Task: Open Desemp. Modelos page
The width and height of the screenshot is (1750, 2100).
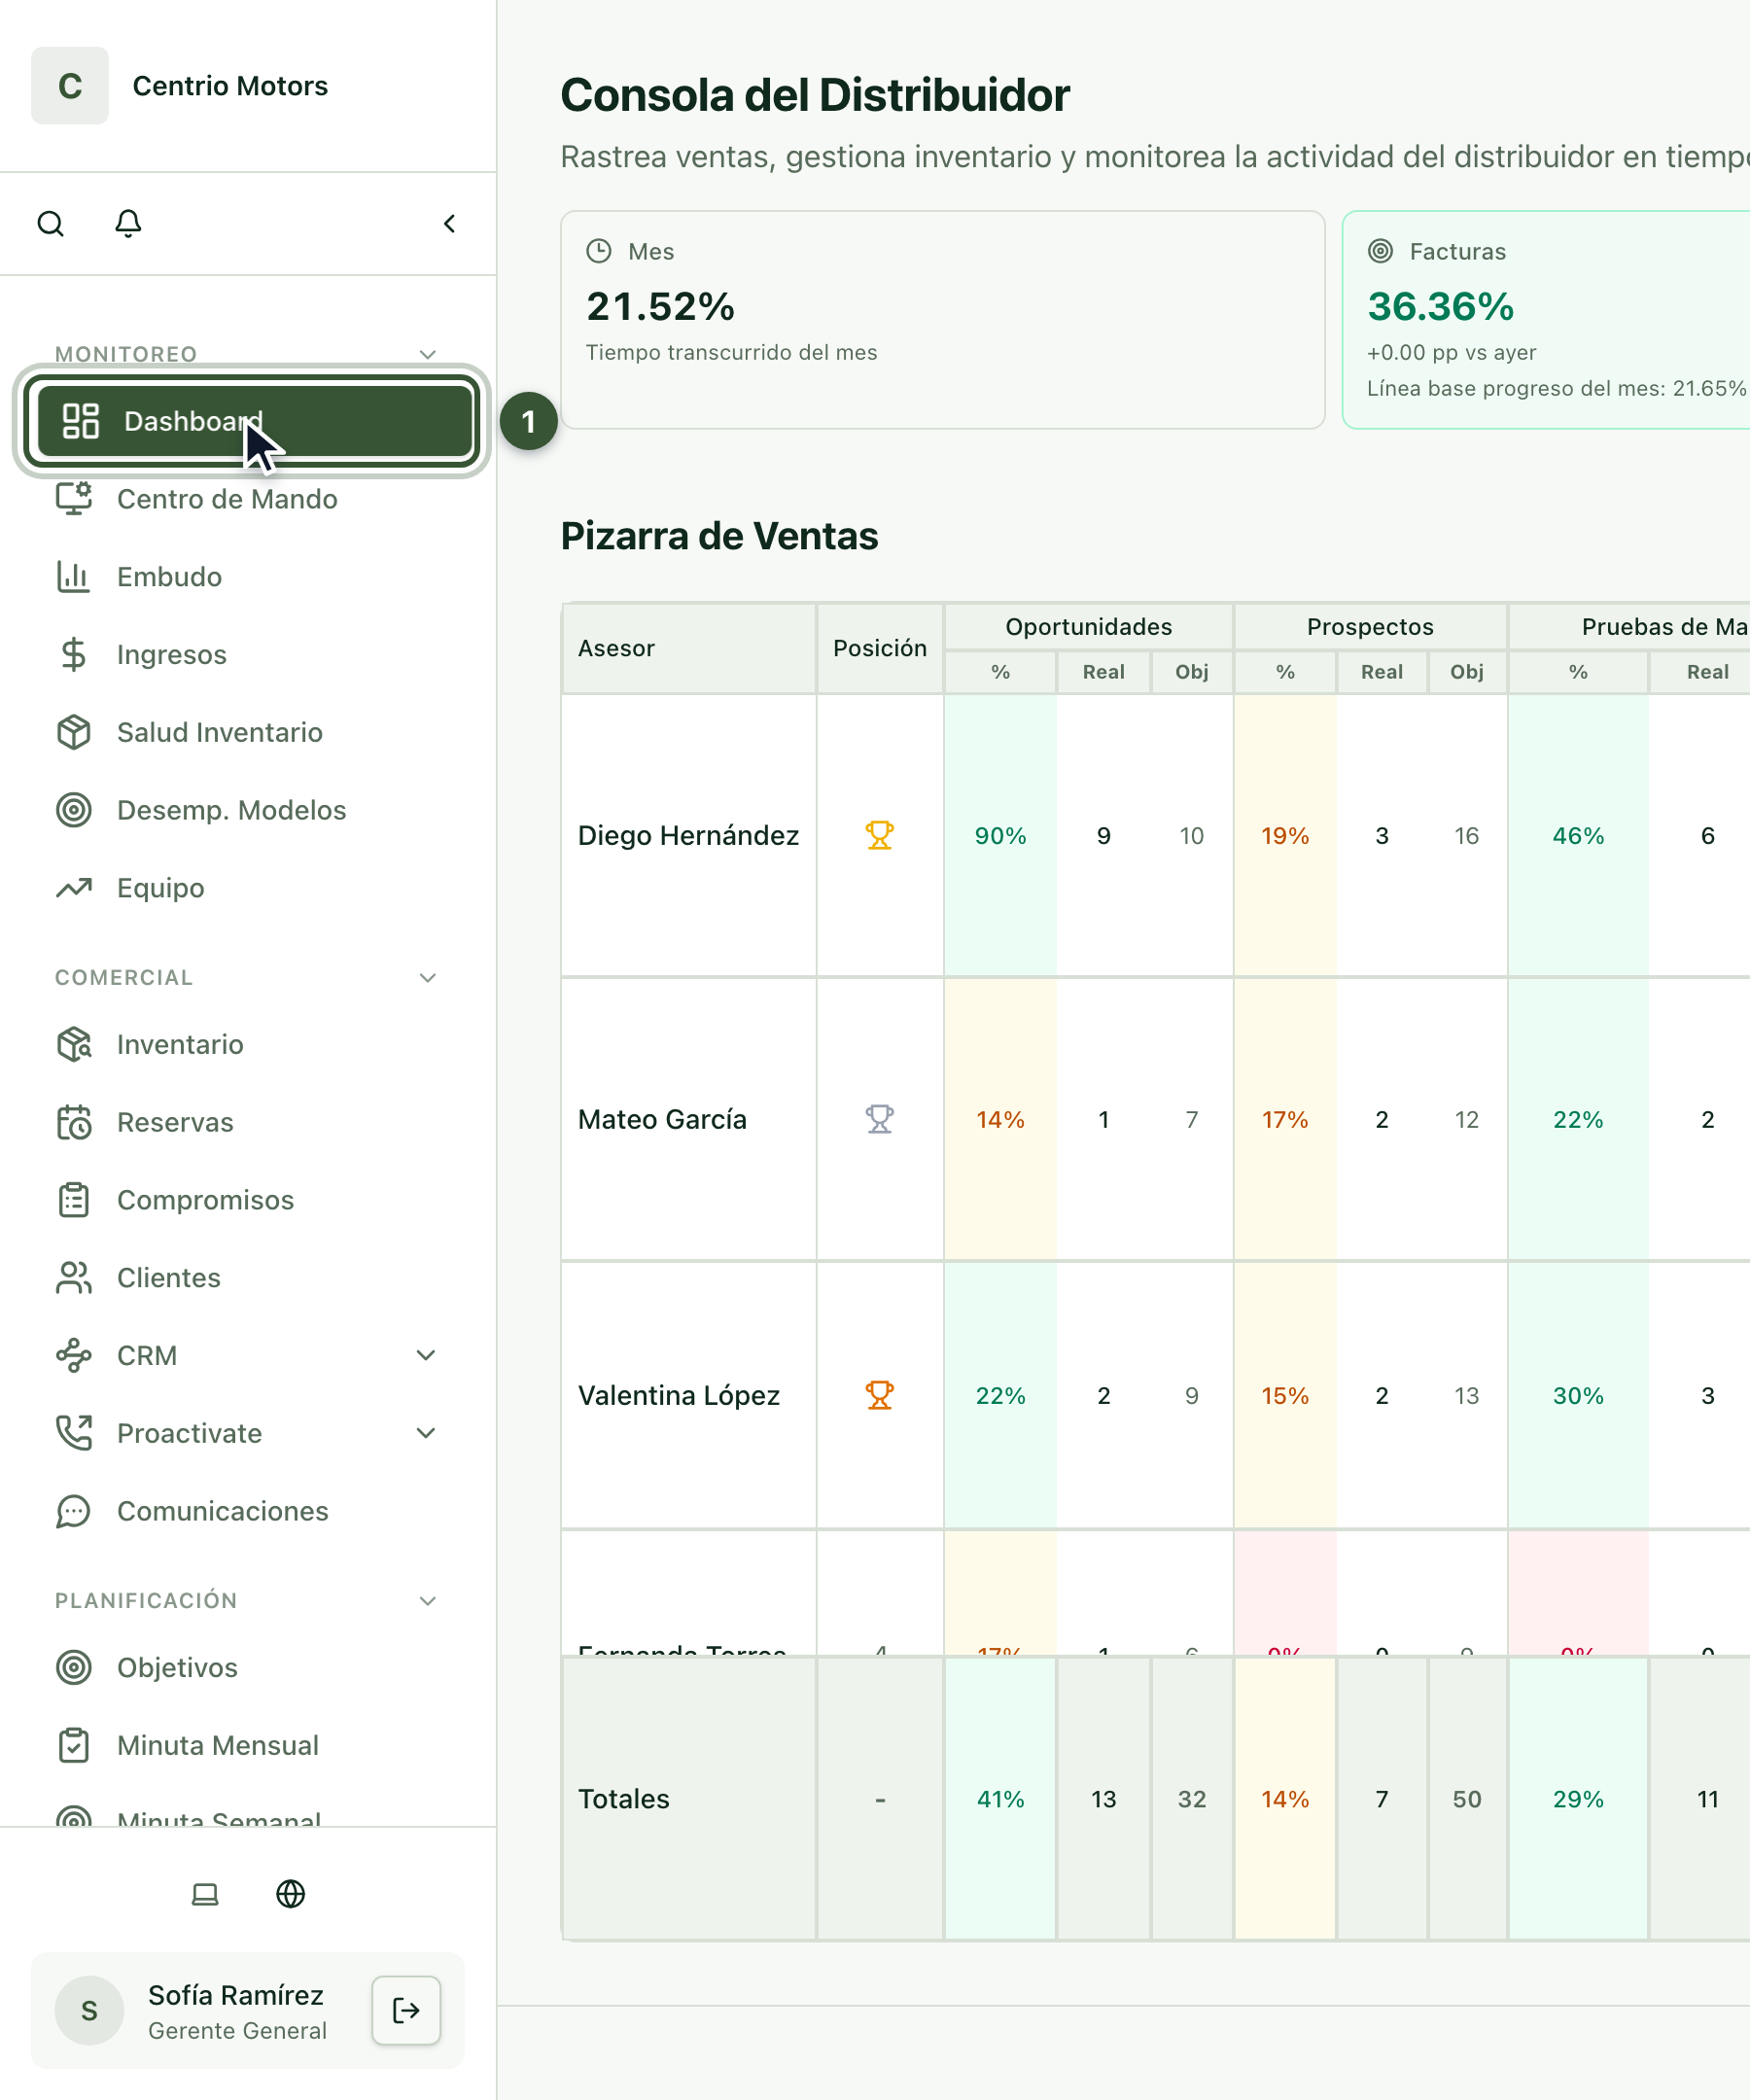Action: [x=248, y=810]
